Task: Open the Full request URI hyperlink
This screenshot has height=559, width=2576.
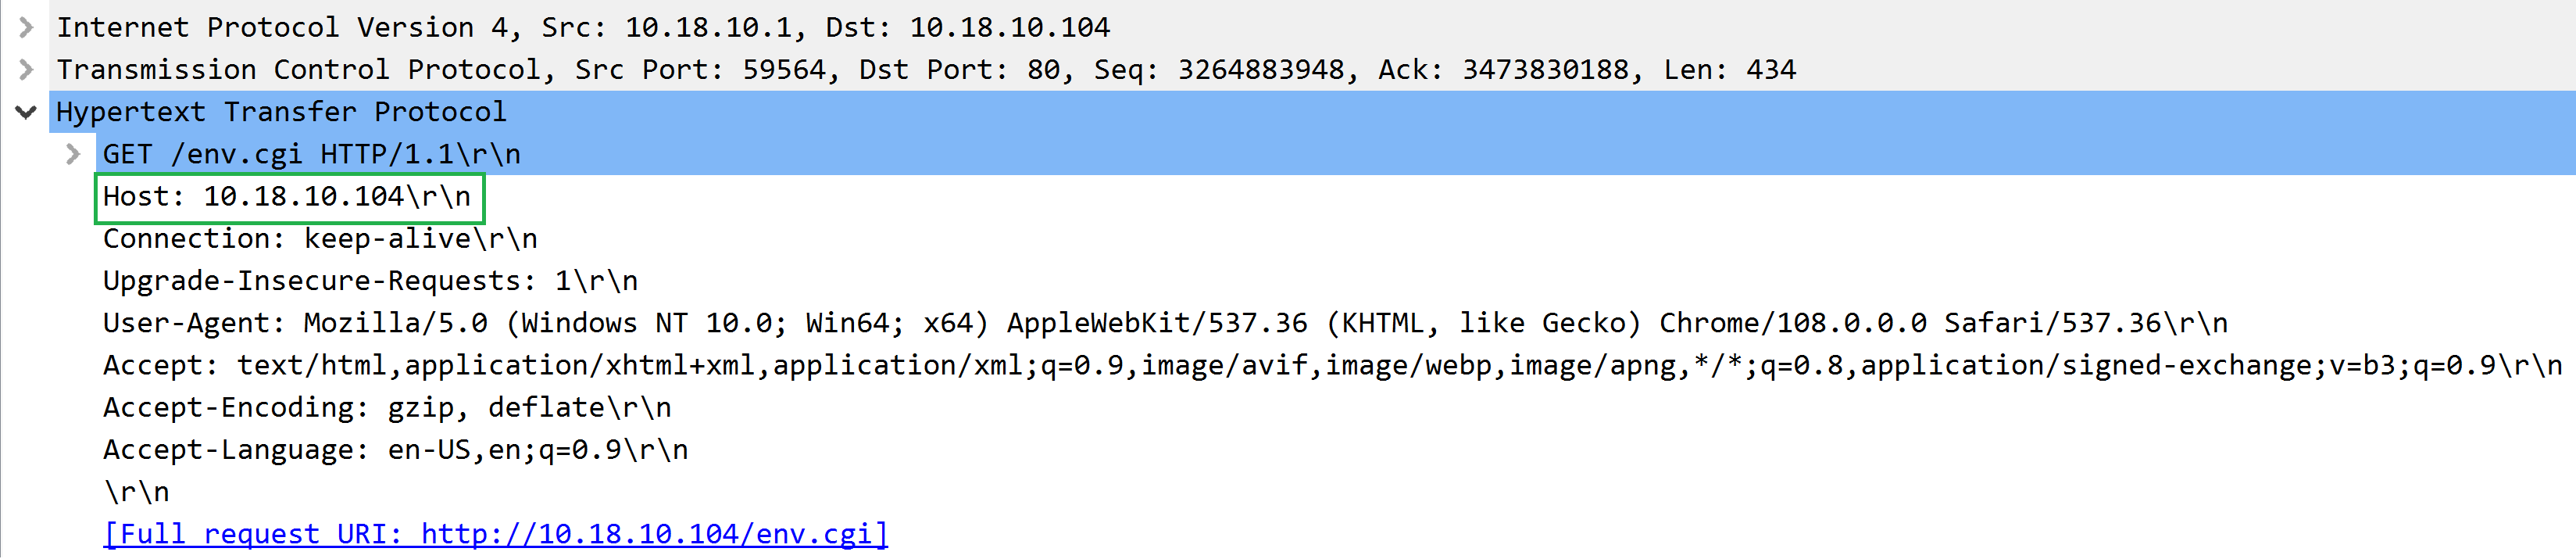Action: (495, 533)
